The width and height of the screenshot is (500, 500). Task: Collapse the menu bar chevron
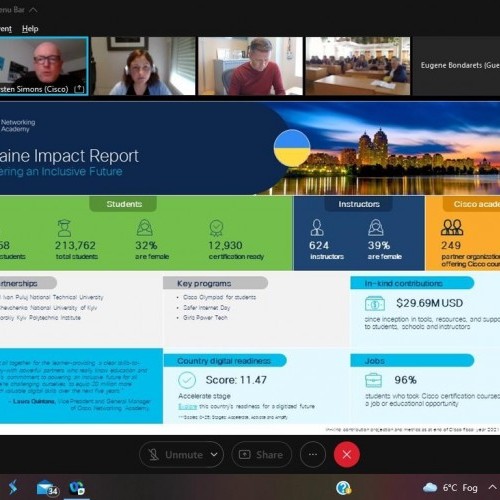click(x=33, y=10)
